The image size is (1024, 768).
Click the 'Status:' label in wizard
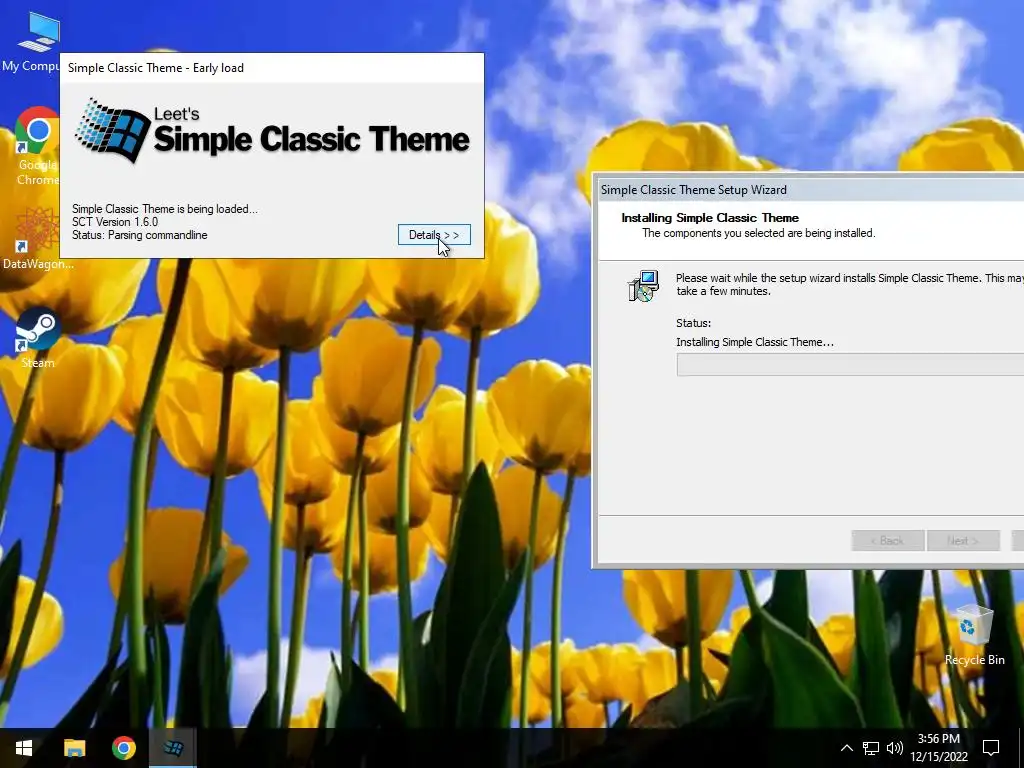coord(694,323)
